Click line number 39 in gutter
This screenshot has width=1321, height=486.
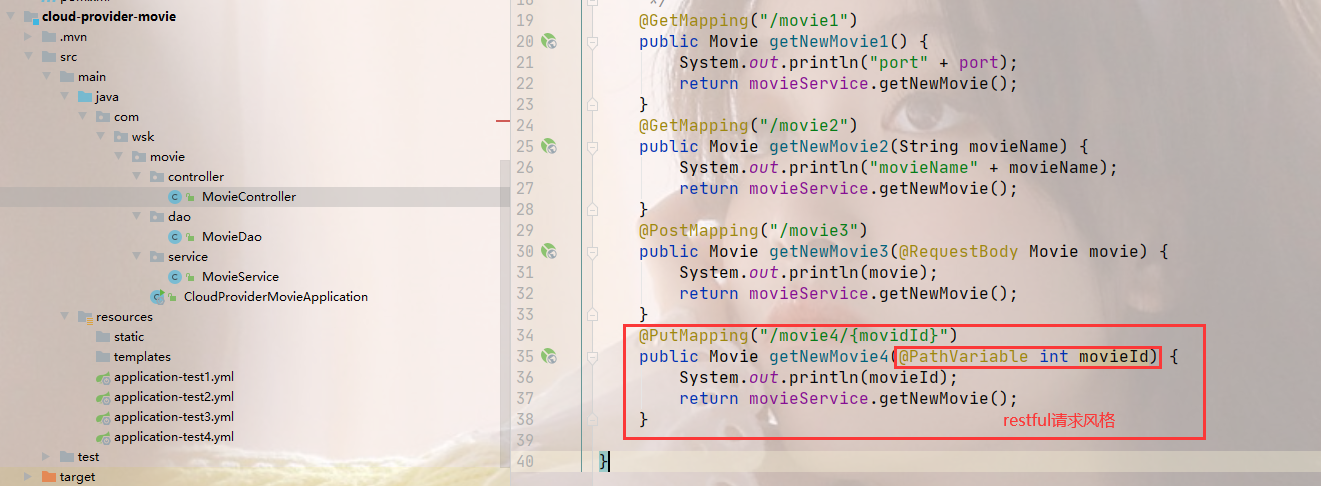click(x=524, y=440)
